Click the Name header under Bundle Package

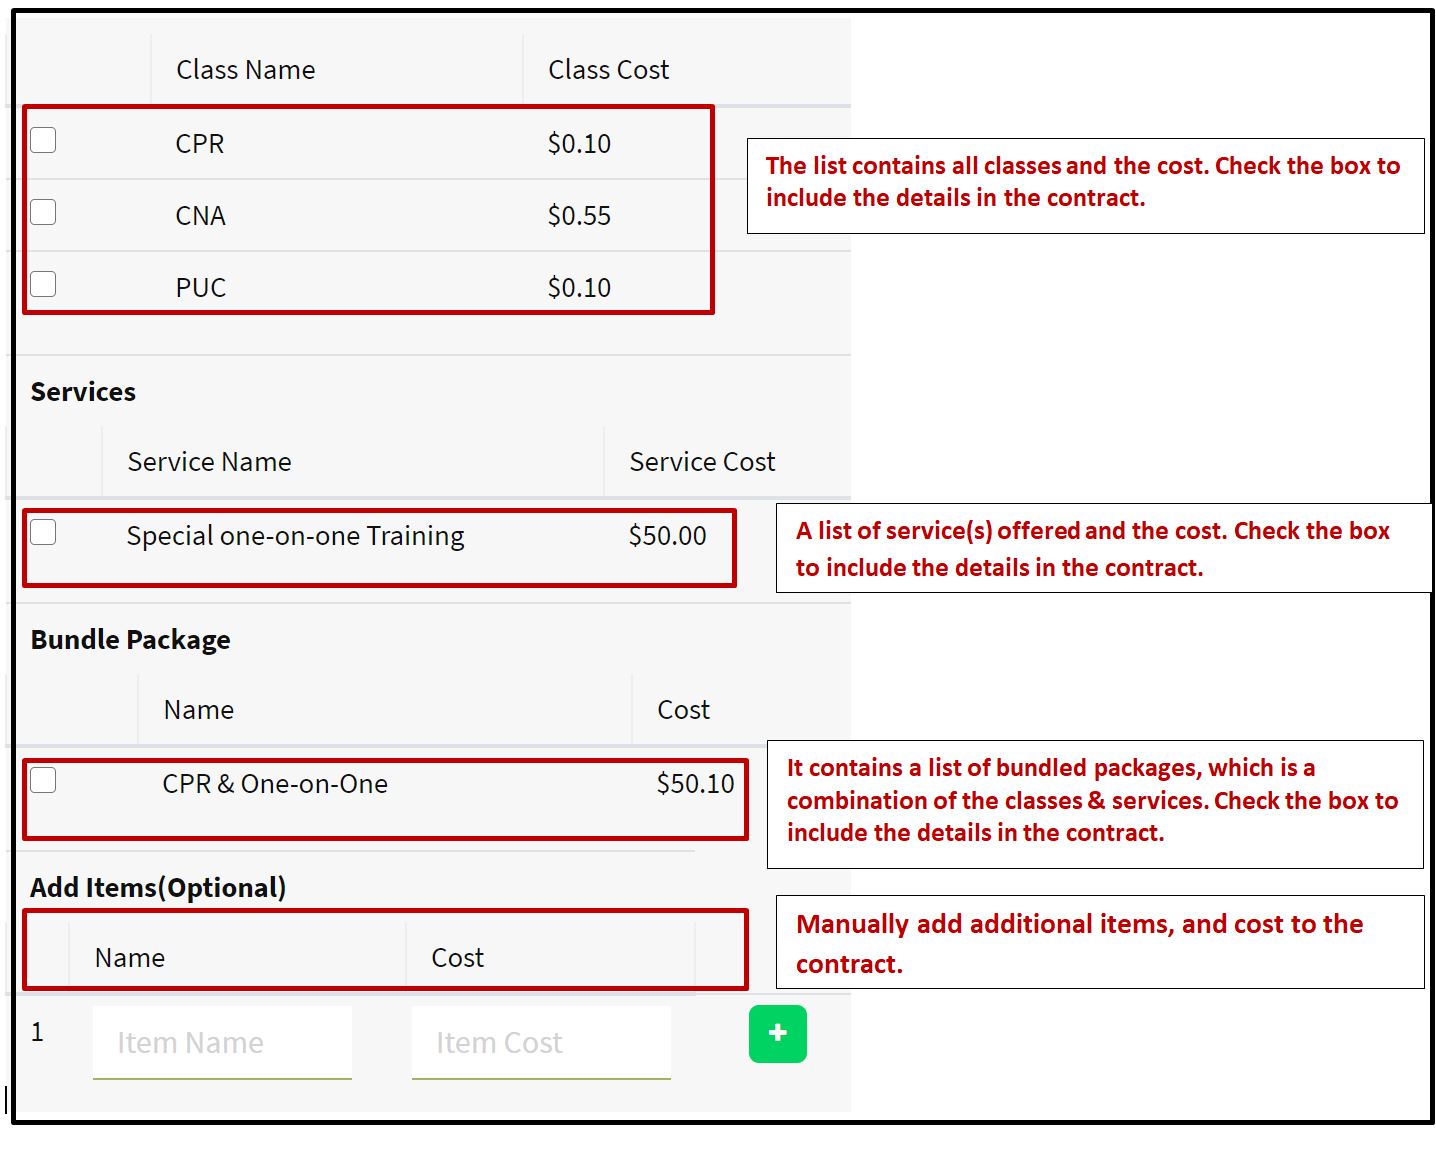(x=198, y=710)
